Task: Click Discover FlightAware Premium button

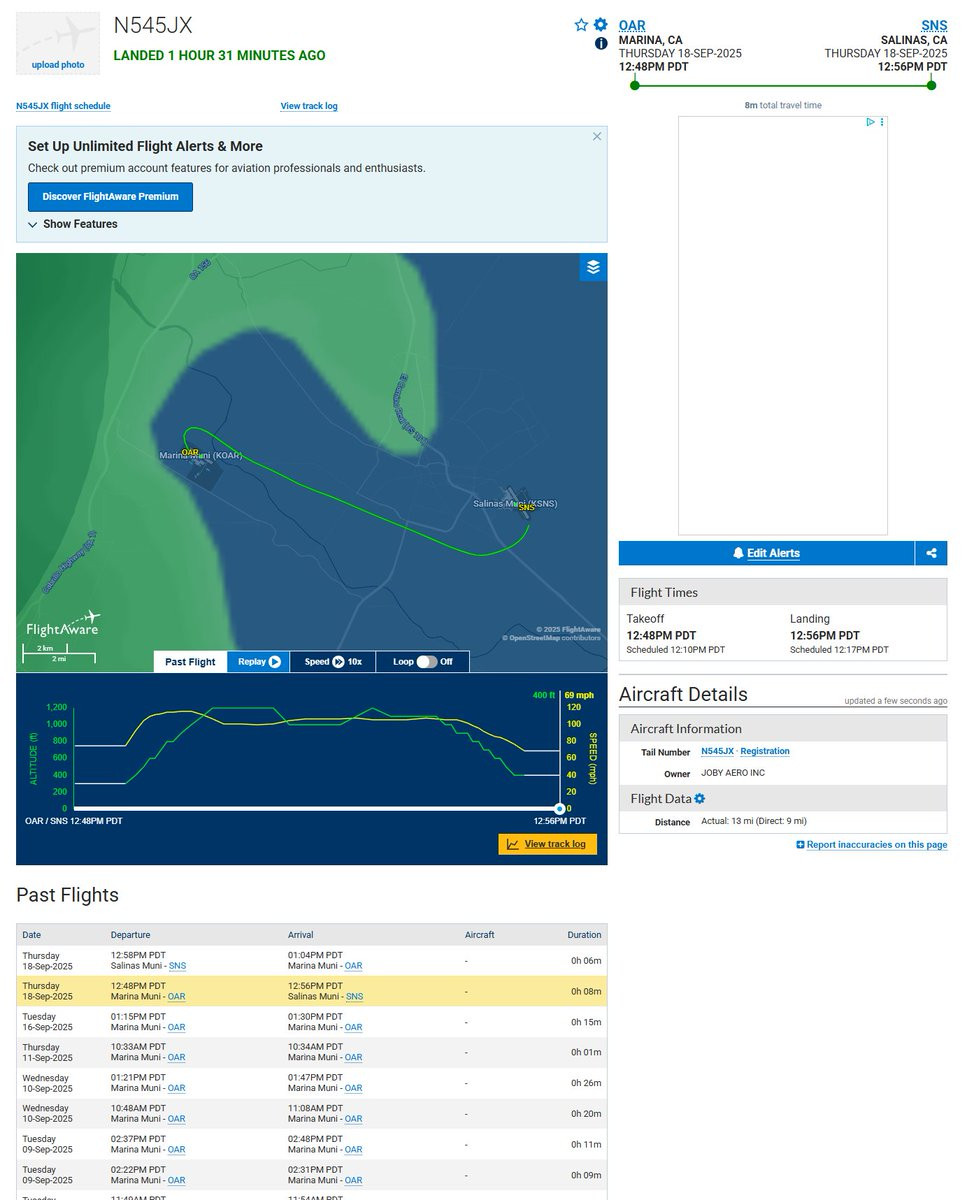Action: (x=110, y=197)
